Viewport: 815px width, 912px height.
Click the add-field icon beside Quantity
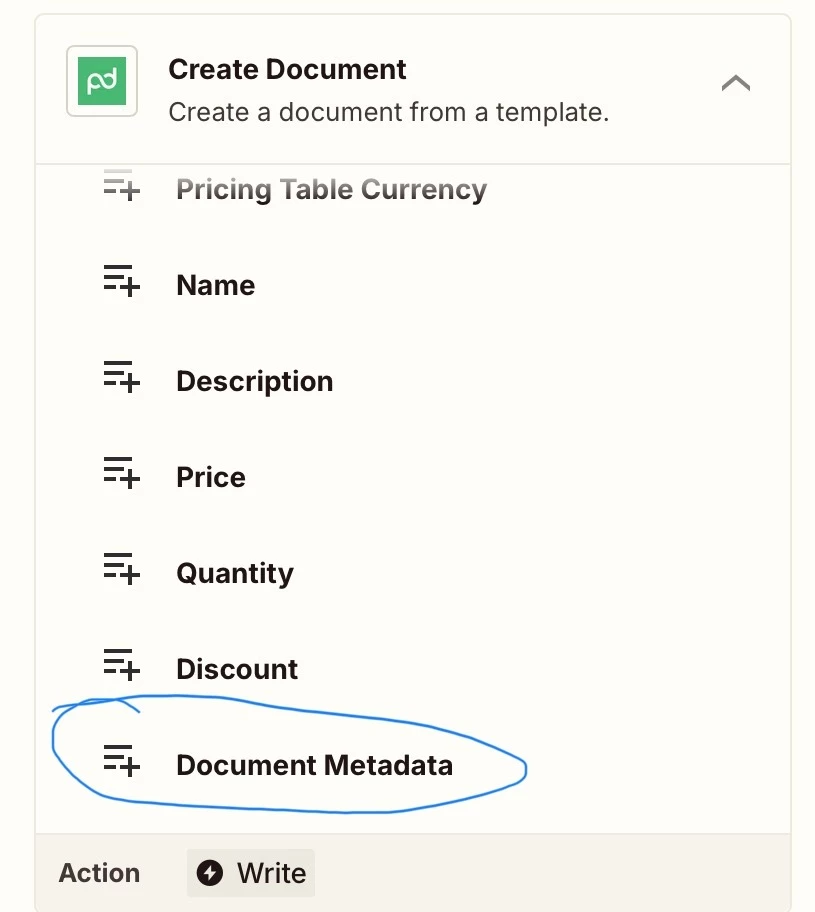point(122,569)
